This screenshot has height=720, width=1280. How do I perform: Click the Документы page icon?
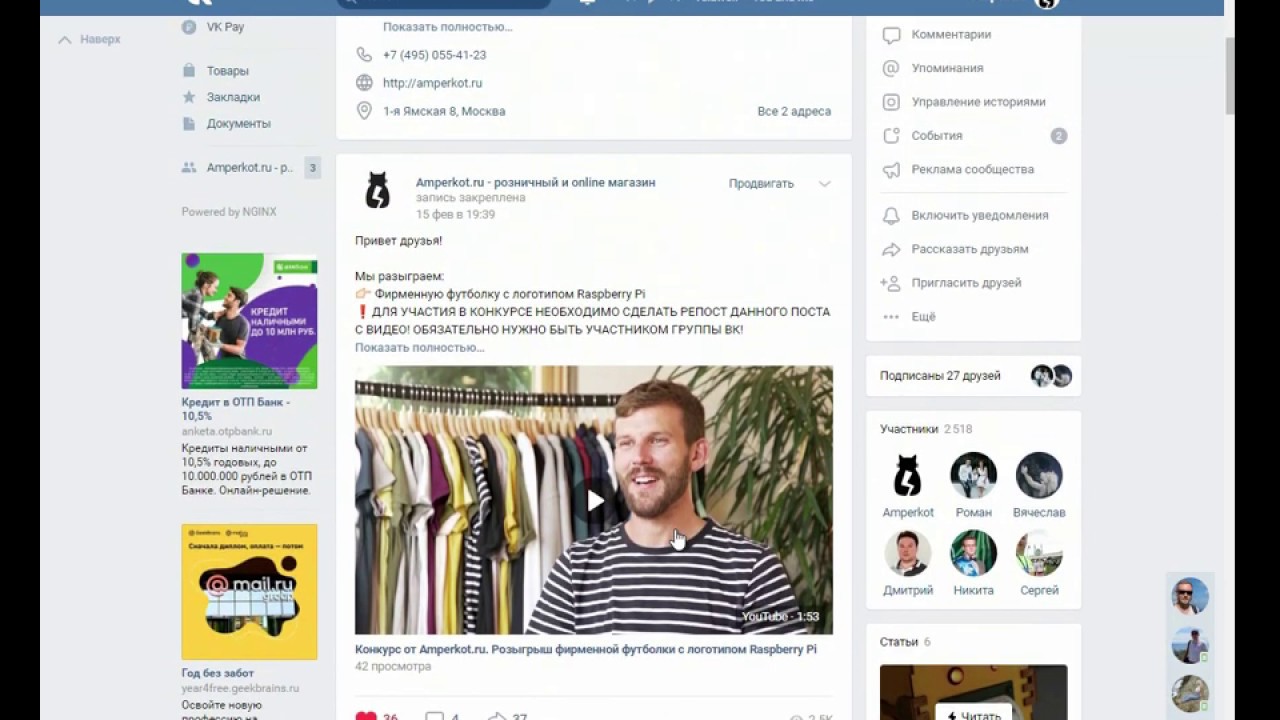(189, 123)
